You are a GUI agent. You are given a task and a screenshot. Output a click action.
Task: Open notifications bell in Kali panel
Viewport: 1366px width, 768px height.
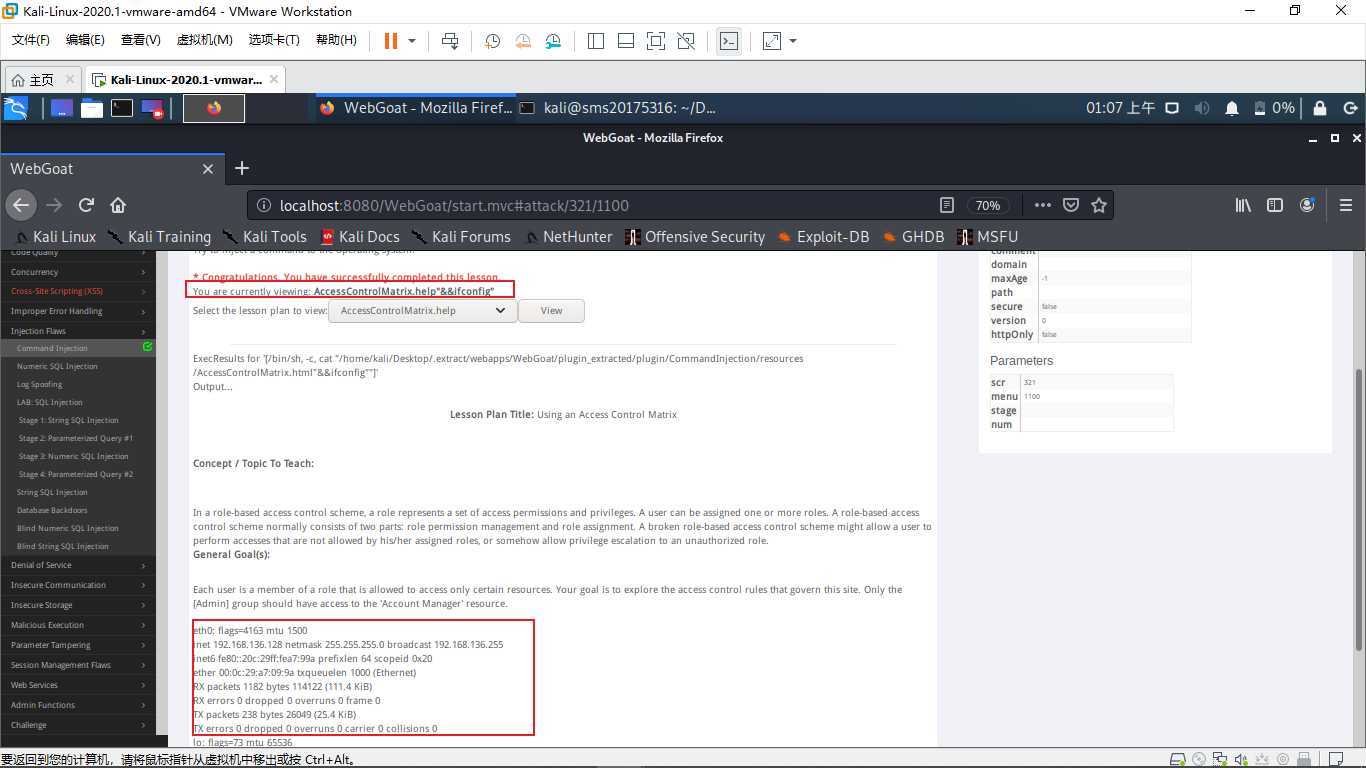click(x=1232, y=108)
